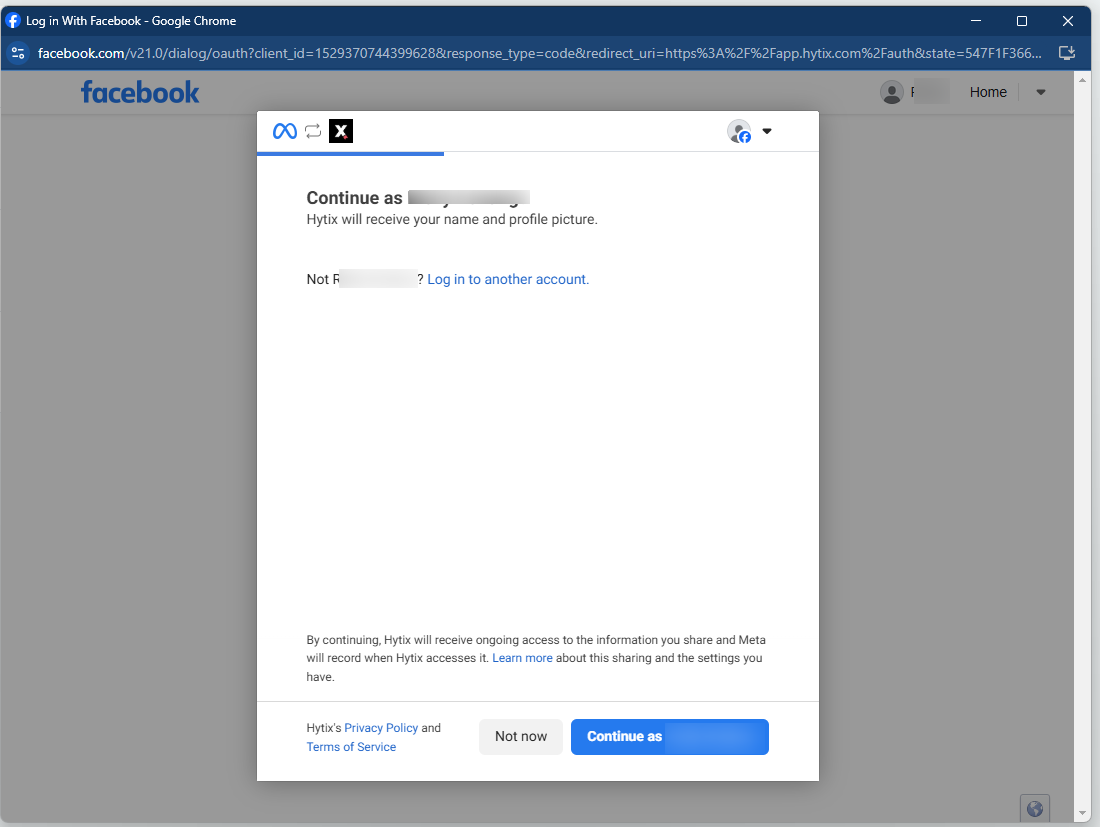Click the blue Continue as button
1100x827 pixels.
tap(670, 737)
